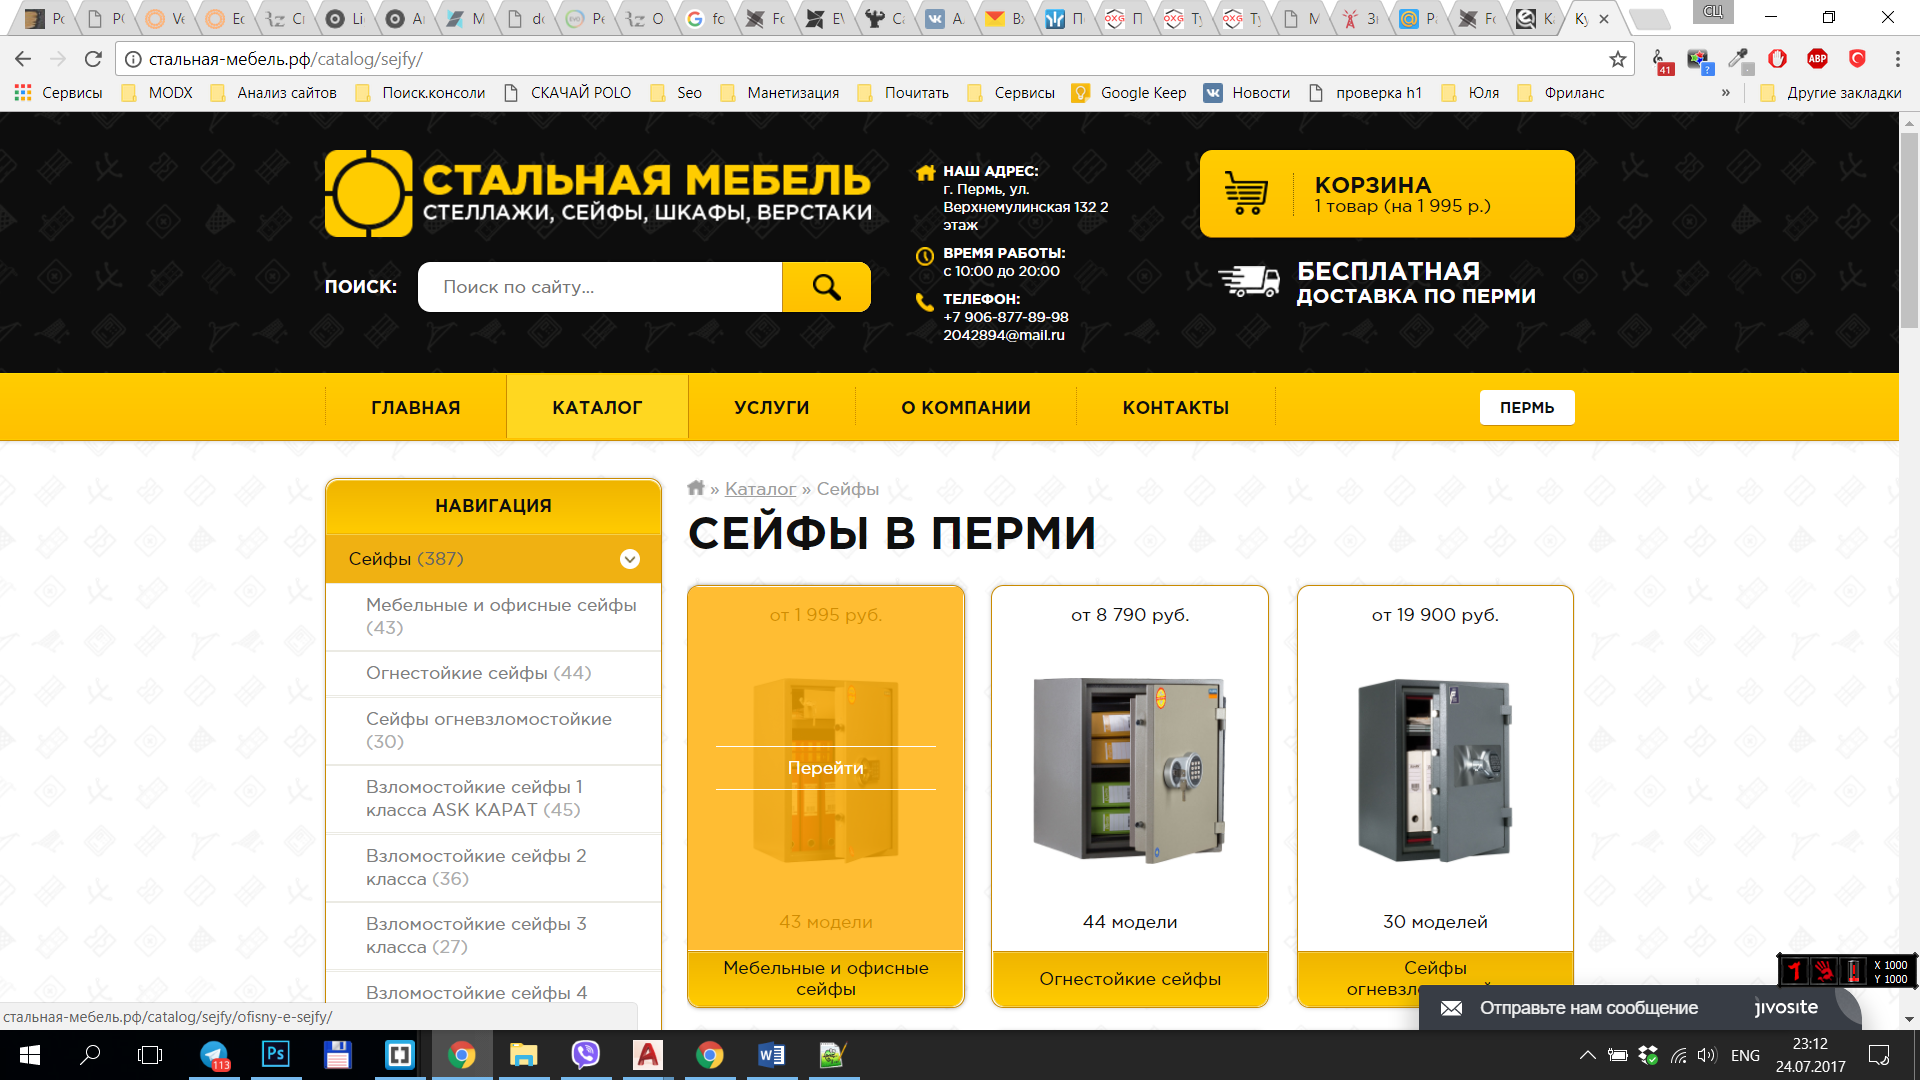Open the КОНТАКТЫ menu item
Image resolution: width=1920 pixels, height=1080 pixels.
coord(1175,407)
